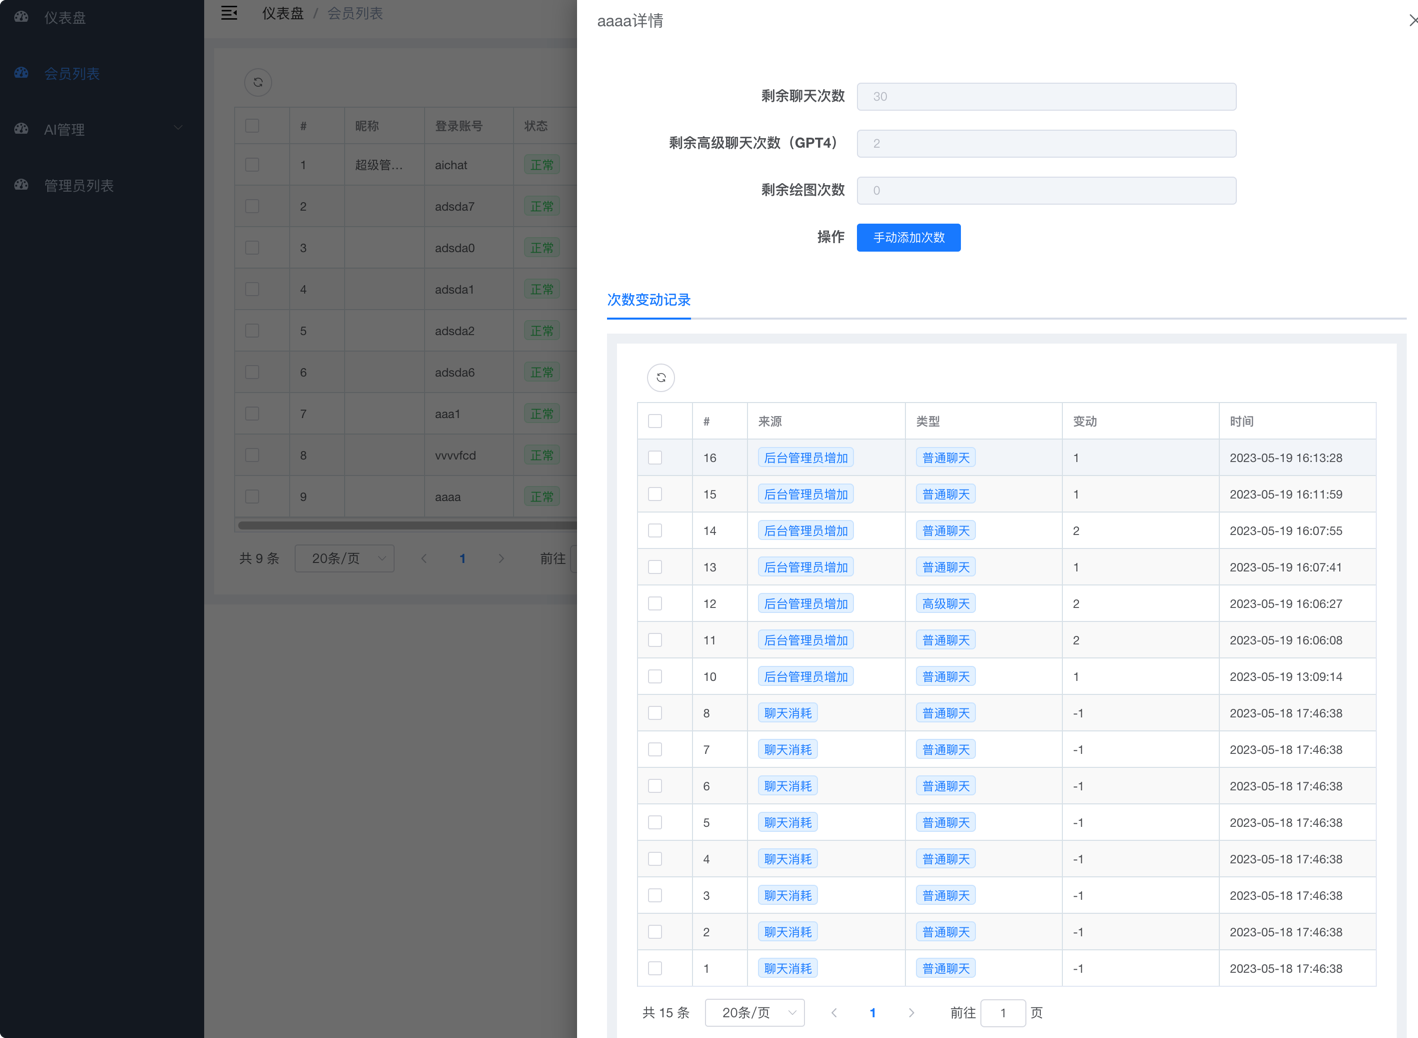Click the 正常 status tag for aaa1
This screenshot has height=1038, width=1418.
(542, 414)
